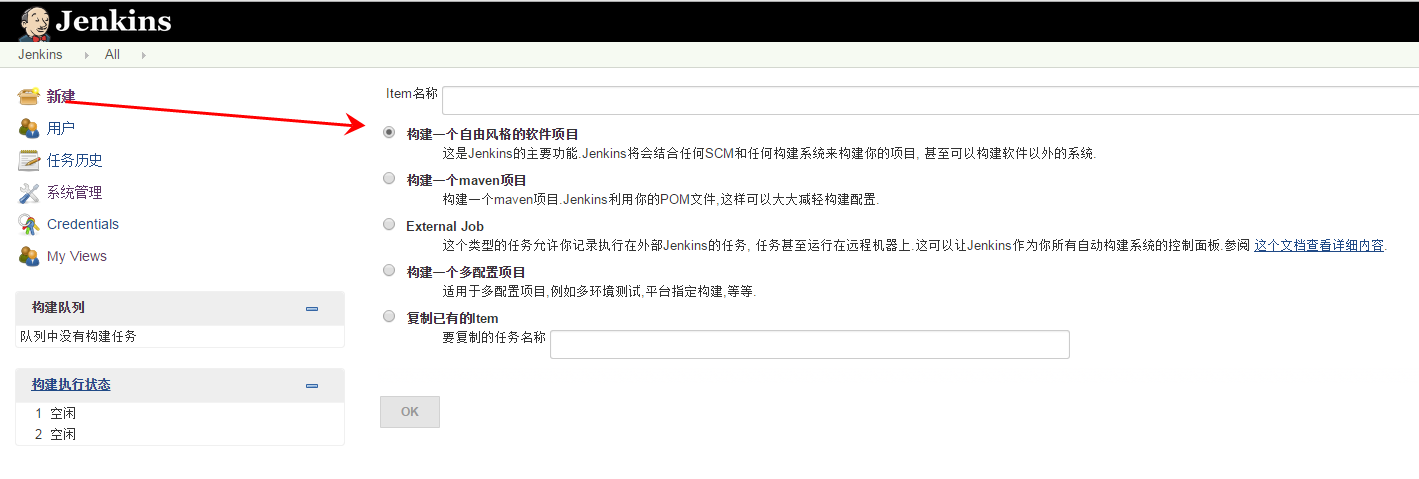Viewport: 1419px width, 479px height.
Task: Click the 系统管理 tools icon
Action: pos(29,192)
